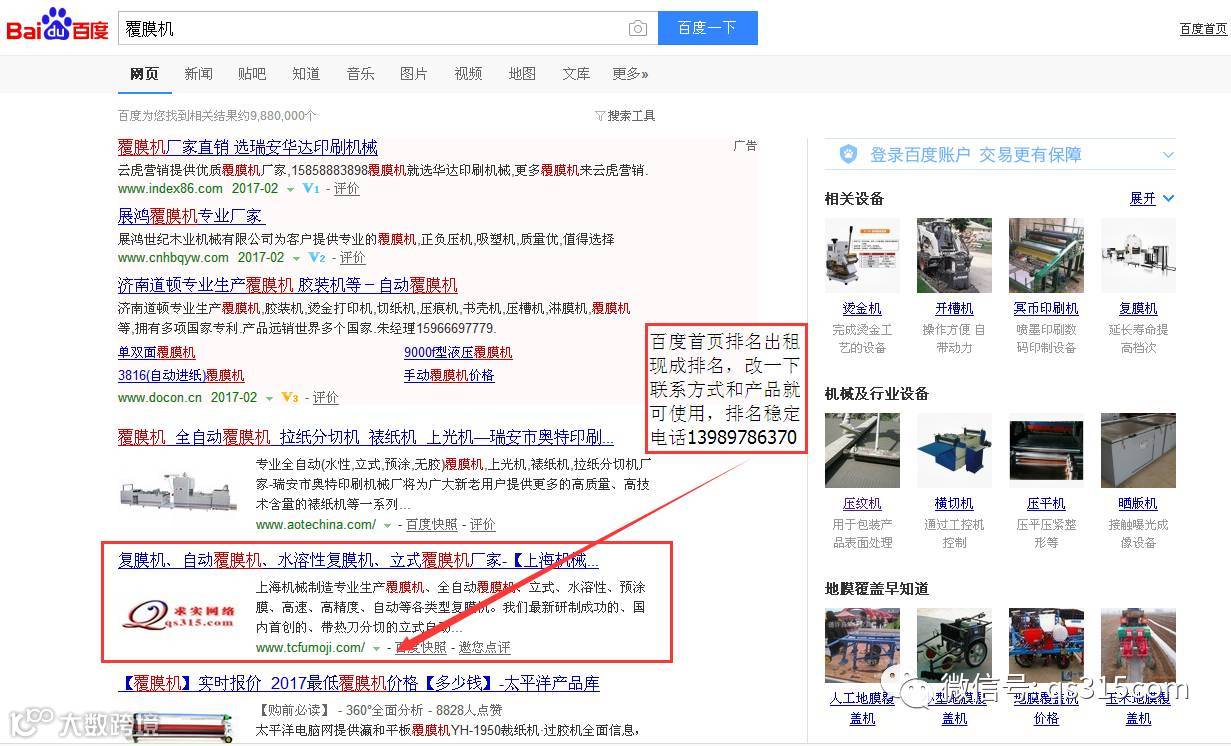This screenshot has height=746, width=1231.
Task: Switch to the 音乐 tab
Action: 360,74
